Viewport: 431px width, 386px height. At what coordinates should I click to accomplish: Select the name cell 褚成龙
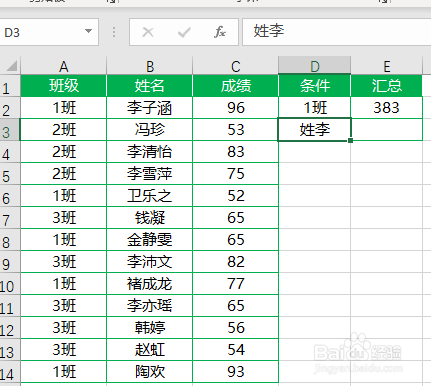pyautogui.click(x=149, y=284)
